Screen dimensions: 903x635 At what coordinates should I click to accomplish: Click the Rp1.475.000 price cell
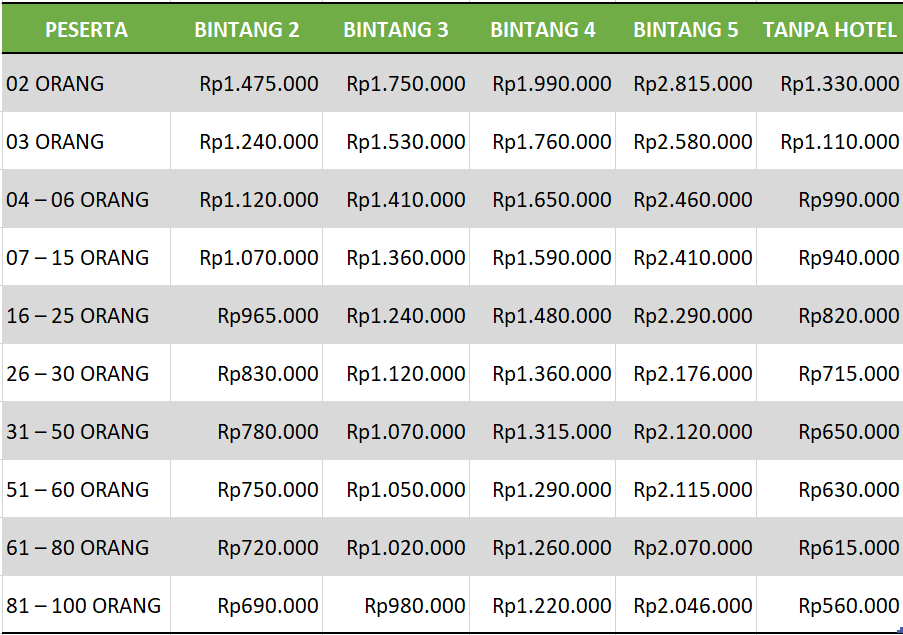pos(259,84)
